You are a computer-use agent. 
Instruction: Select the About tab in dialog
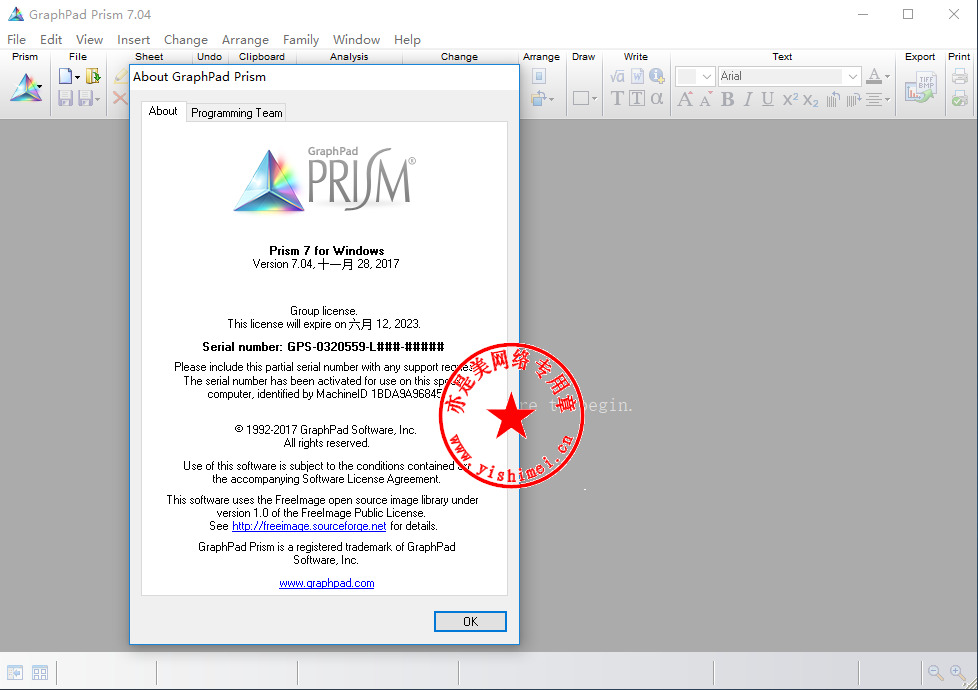[163, 111]
